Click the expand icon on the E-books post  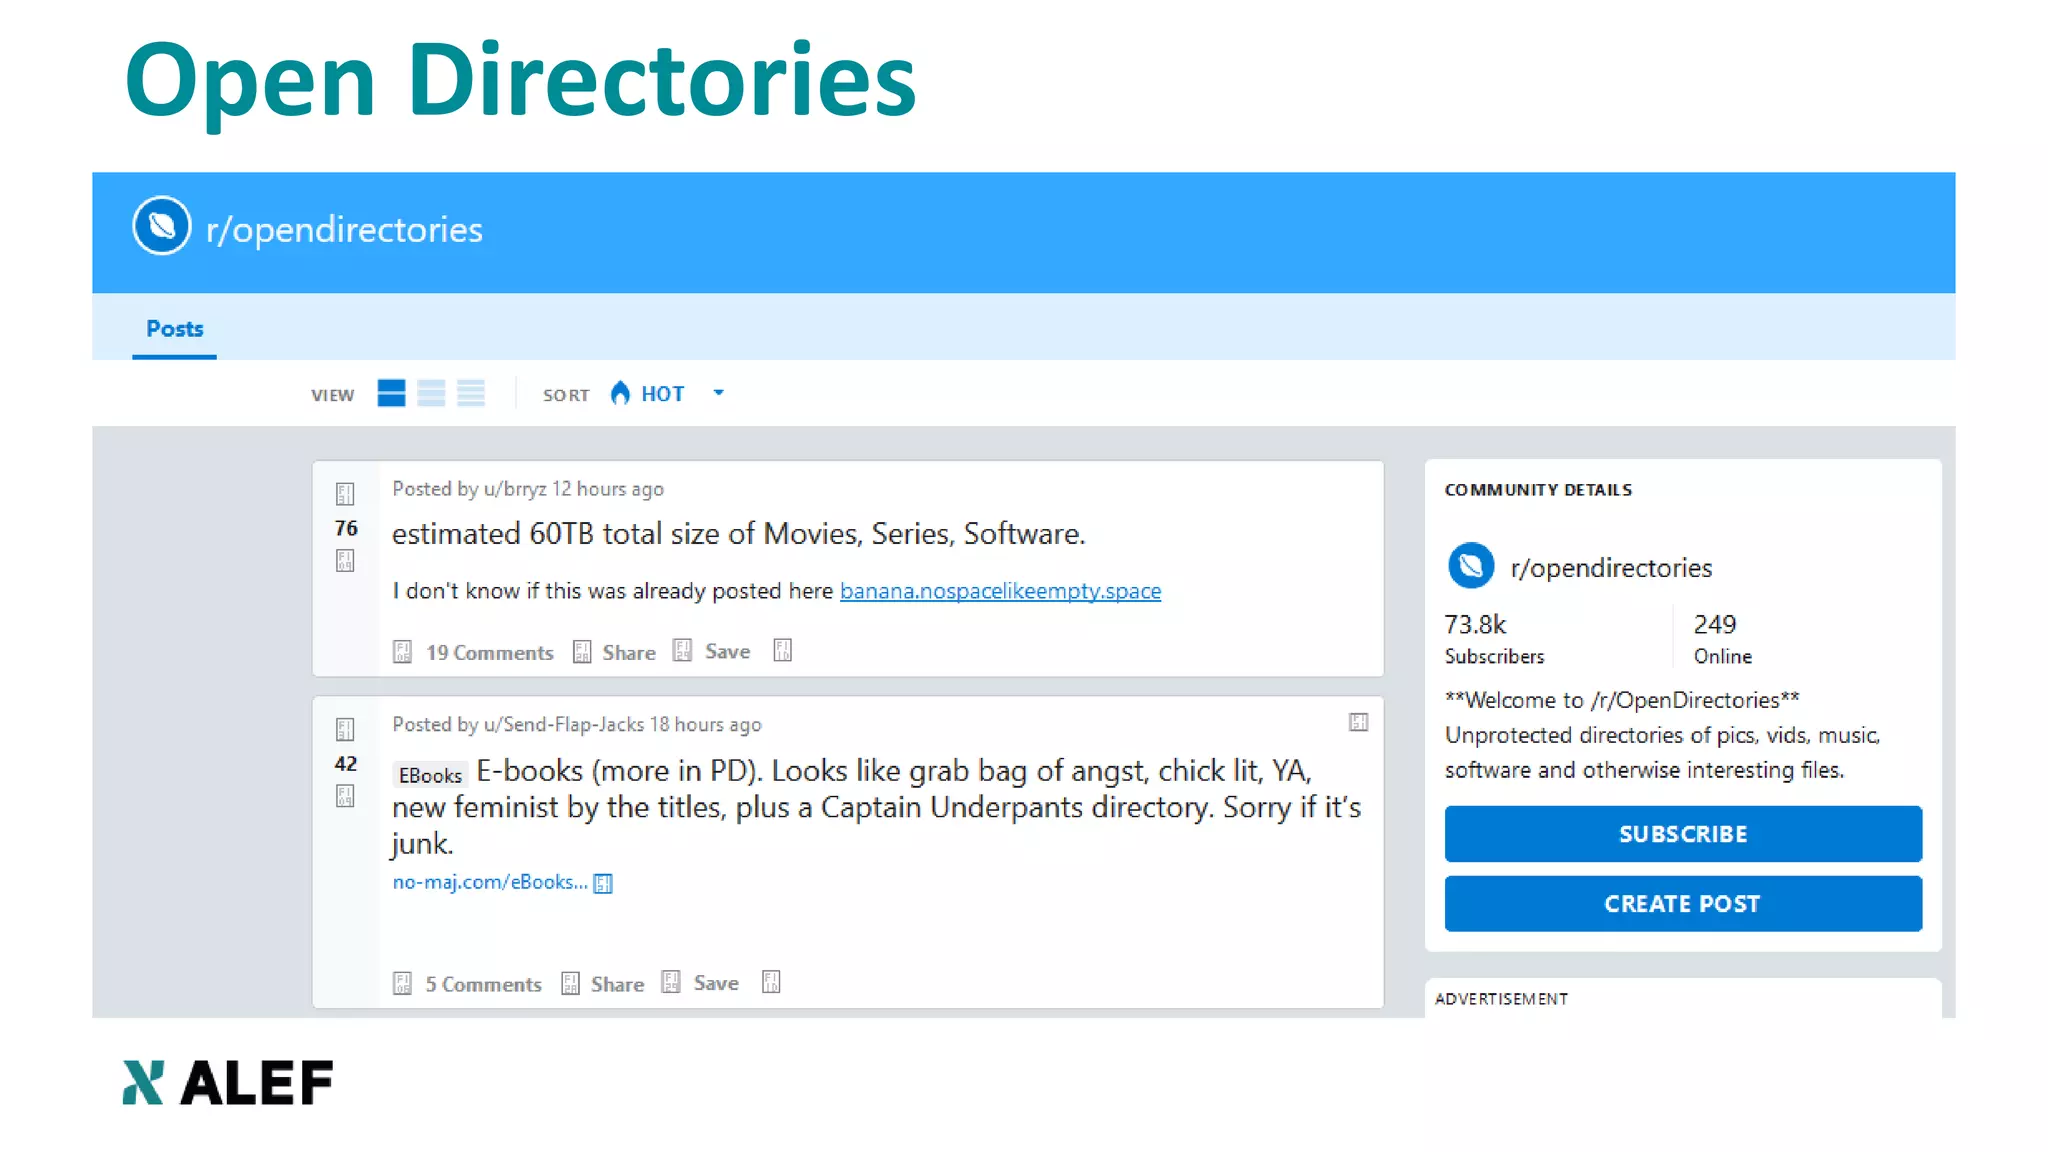coord(1358,722)
